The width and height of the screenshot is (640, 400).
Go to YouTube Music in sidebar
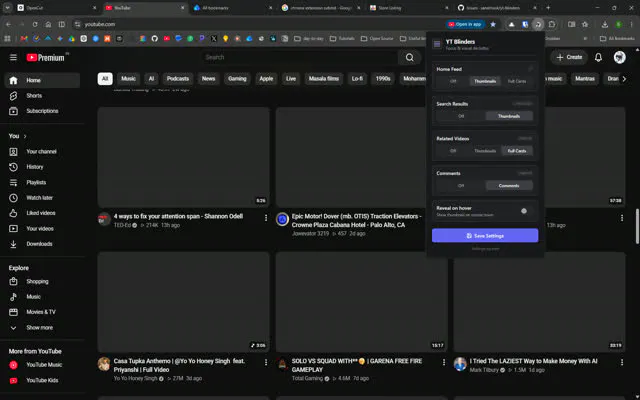click(x=42, y=365)
